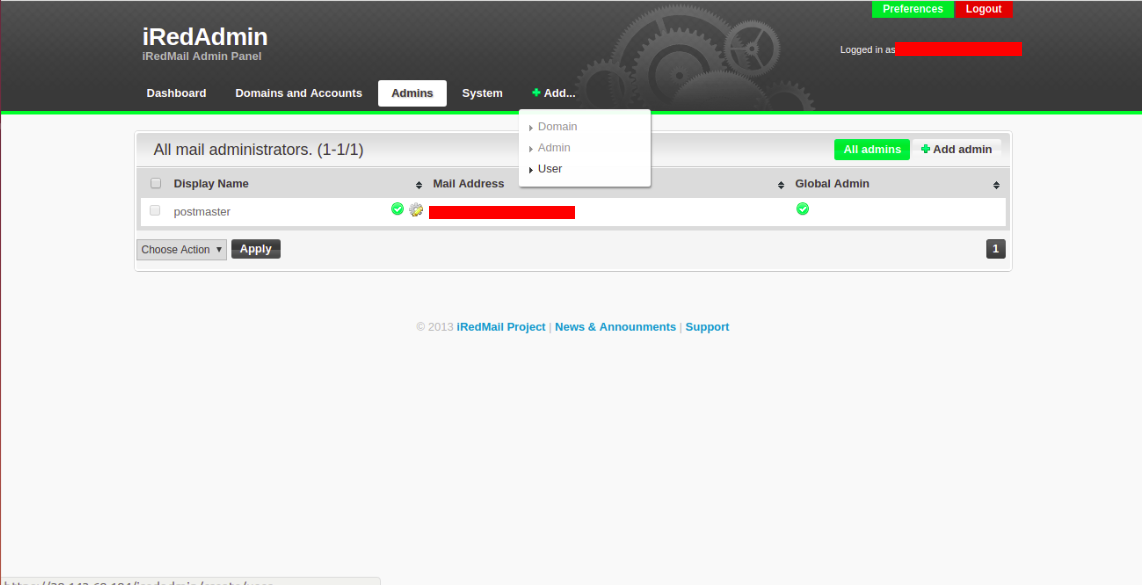1142x585 pixels.
Task: Click the green plus icon beside Add...
Action: pos(536,93)
